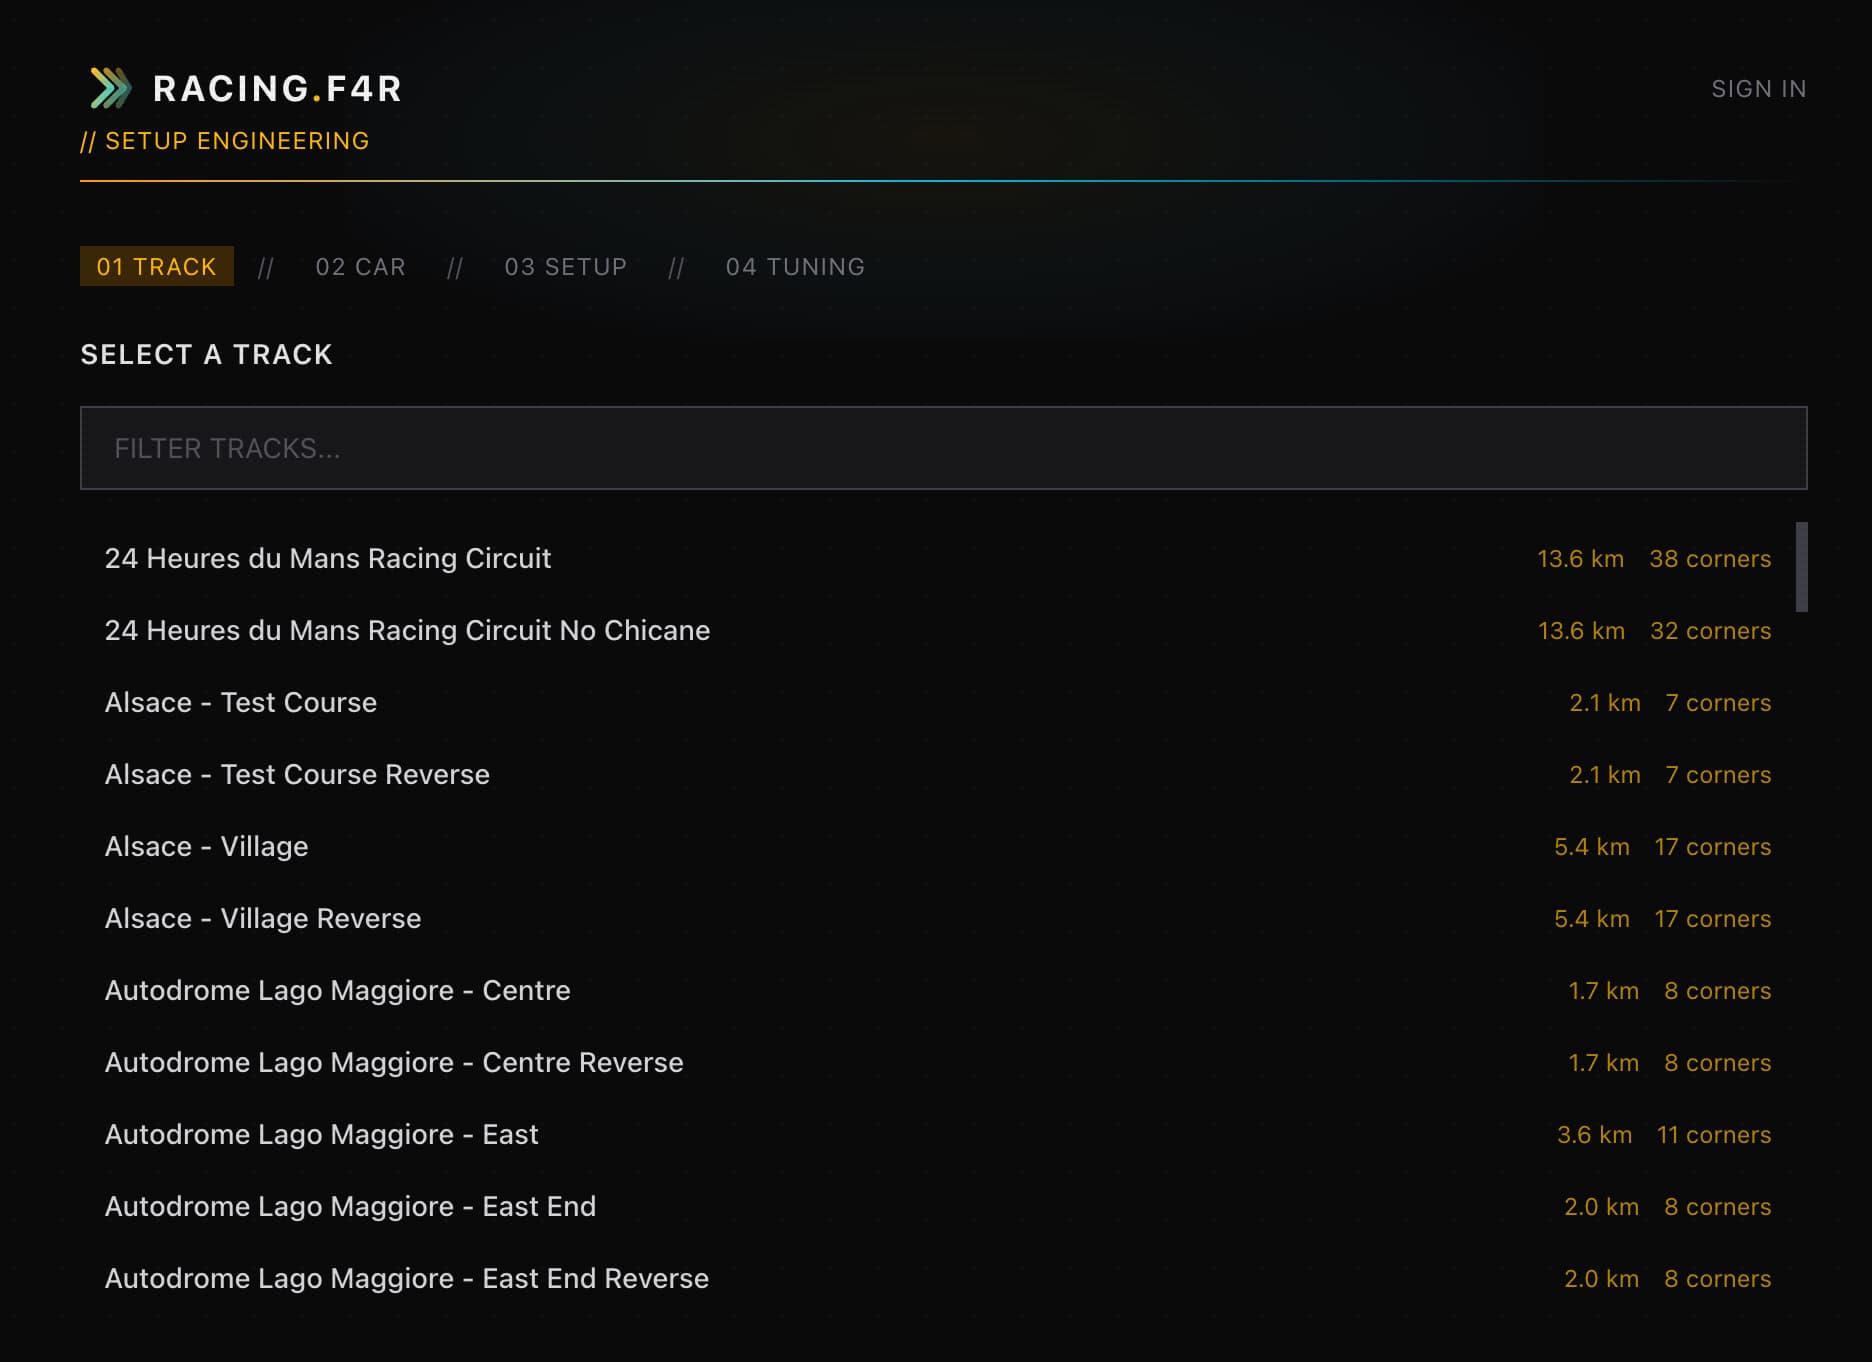Pick Alsace - Test Course Reverse

[x=297, y=774]
